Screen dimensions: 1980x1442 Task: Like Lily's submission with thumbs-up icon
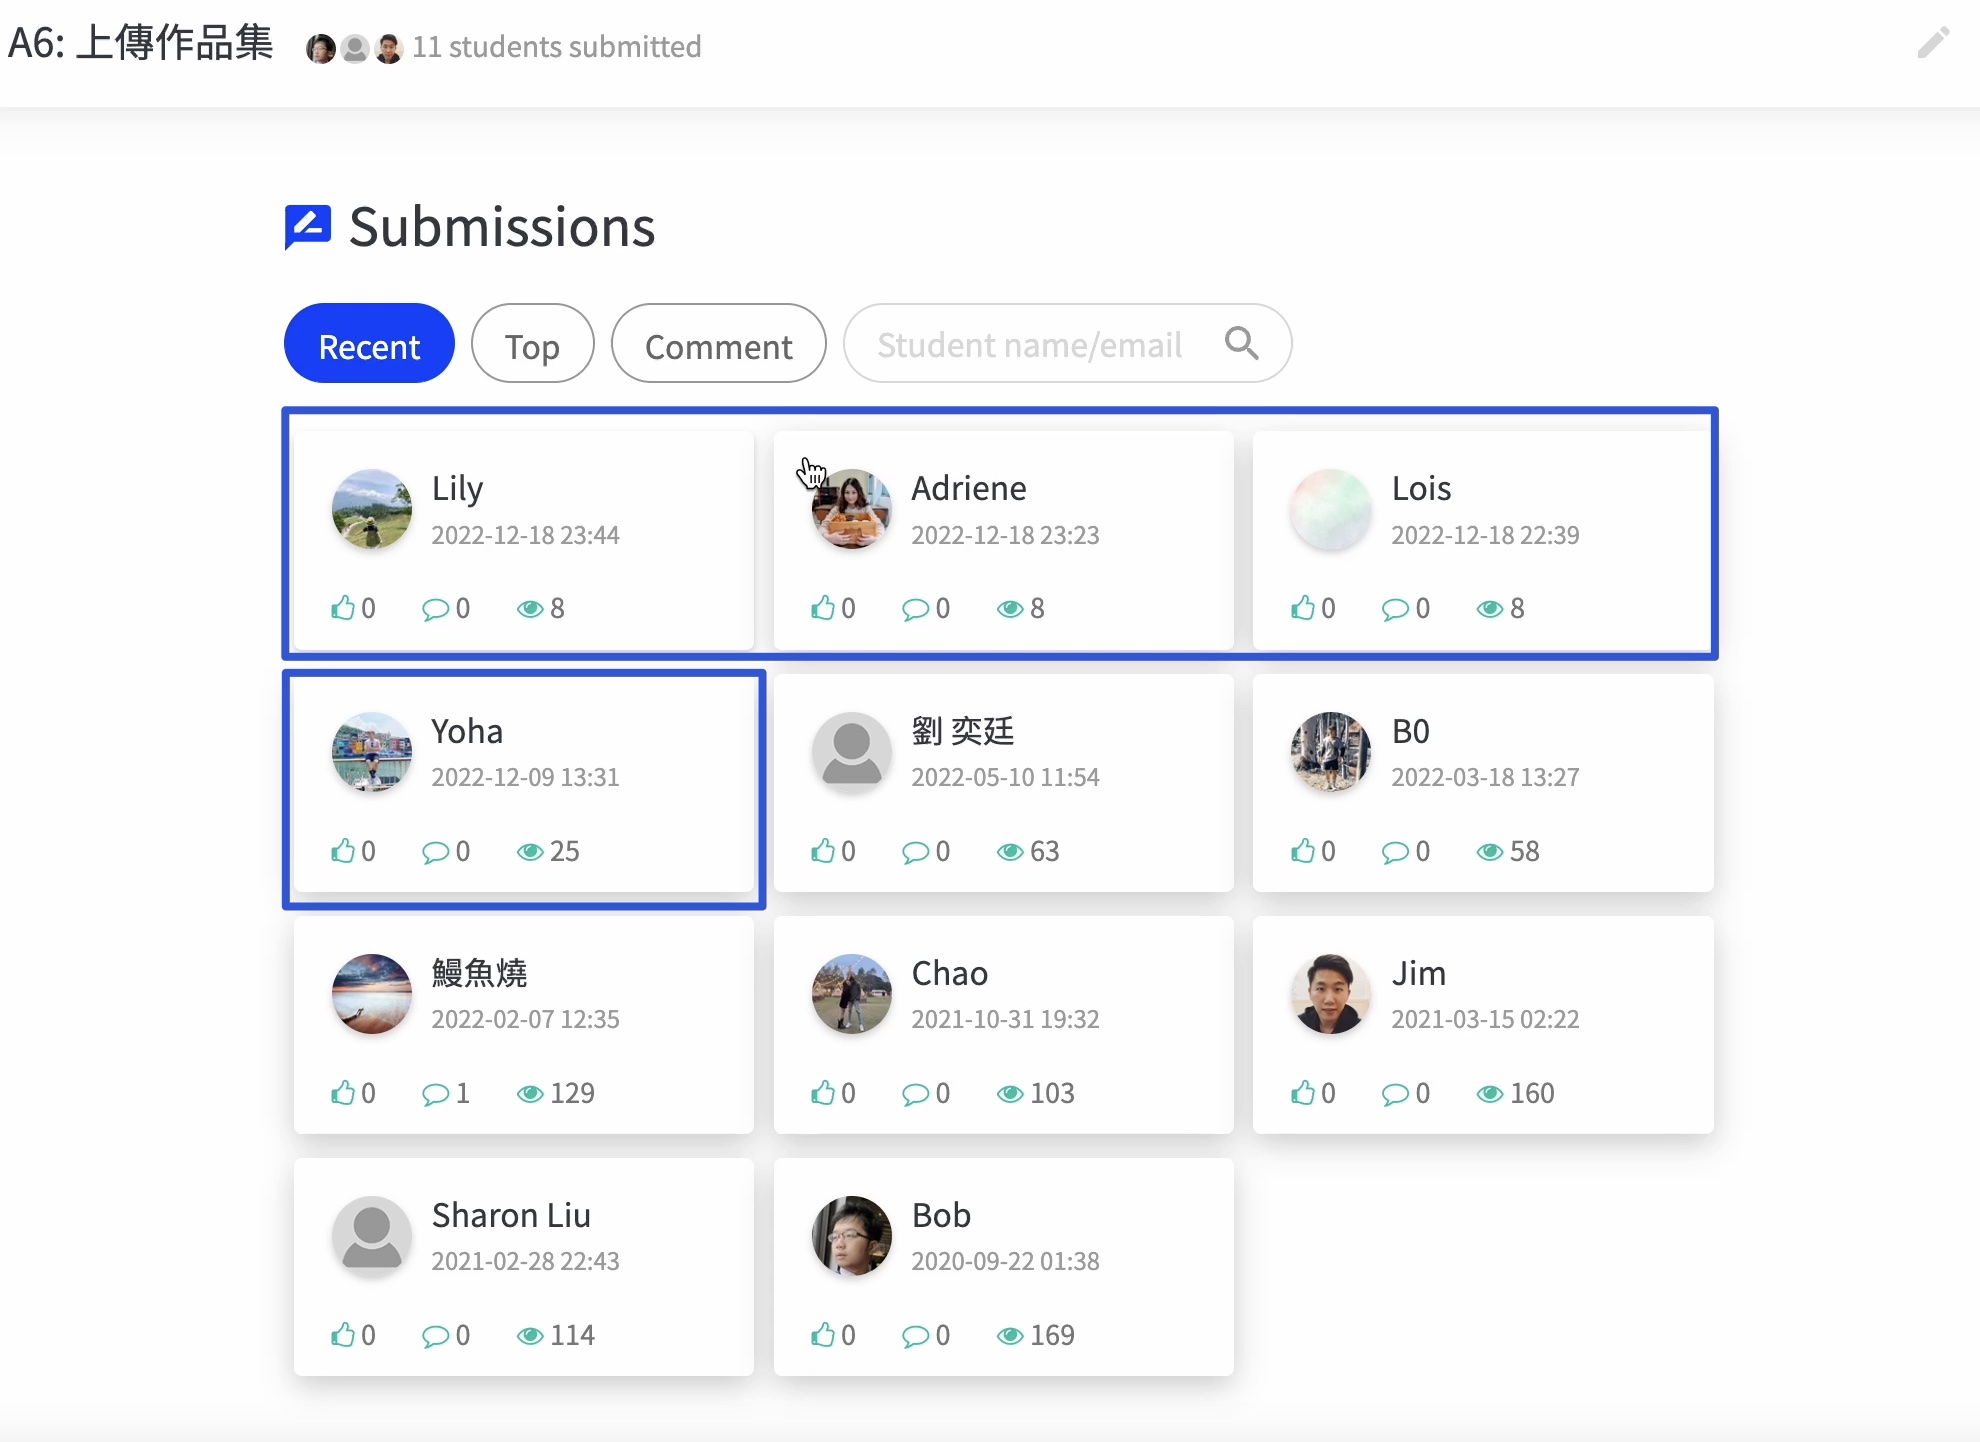tap(343, 608)
